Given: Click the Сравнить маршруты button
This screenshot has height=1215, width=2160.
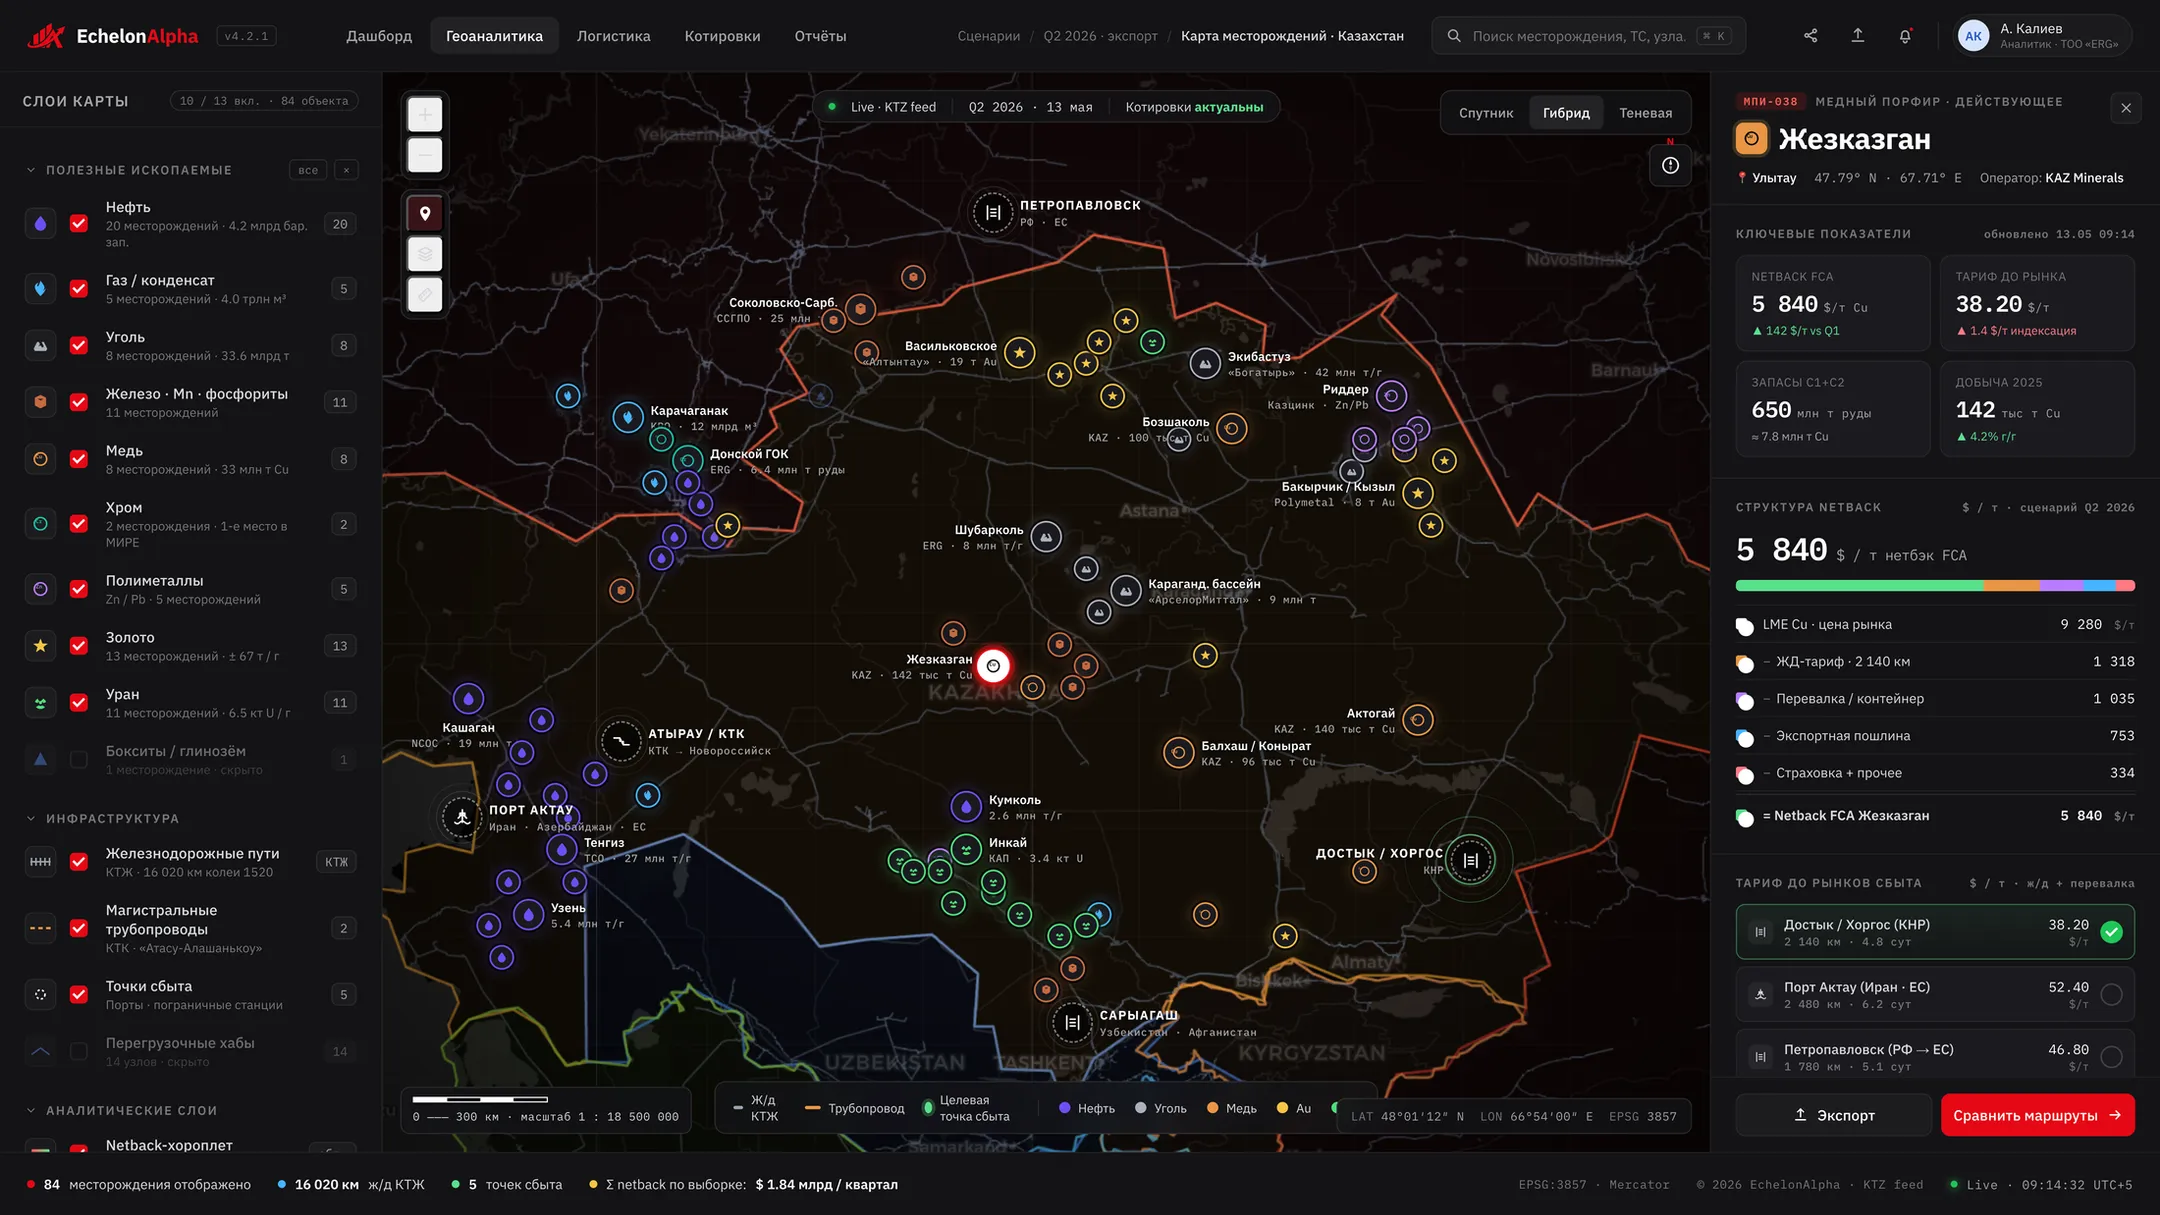Looking at the screenshot, I should pos(2037,1115).
